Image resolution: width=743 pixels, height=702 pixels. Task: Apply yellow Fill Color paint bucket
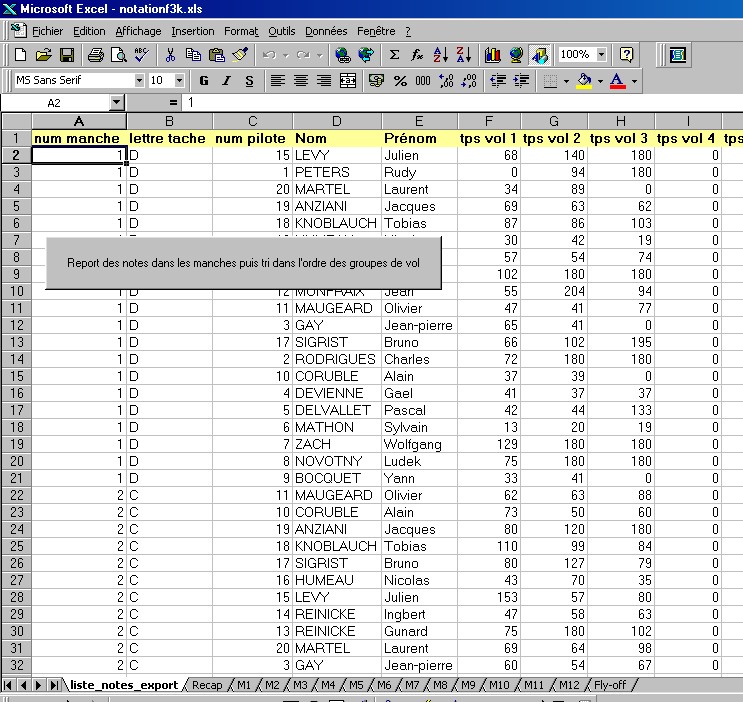pyautogui.click(x=585, y=81)
